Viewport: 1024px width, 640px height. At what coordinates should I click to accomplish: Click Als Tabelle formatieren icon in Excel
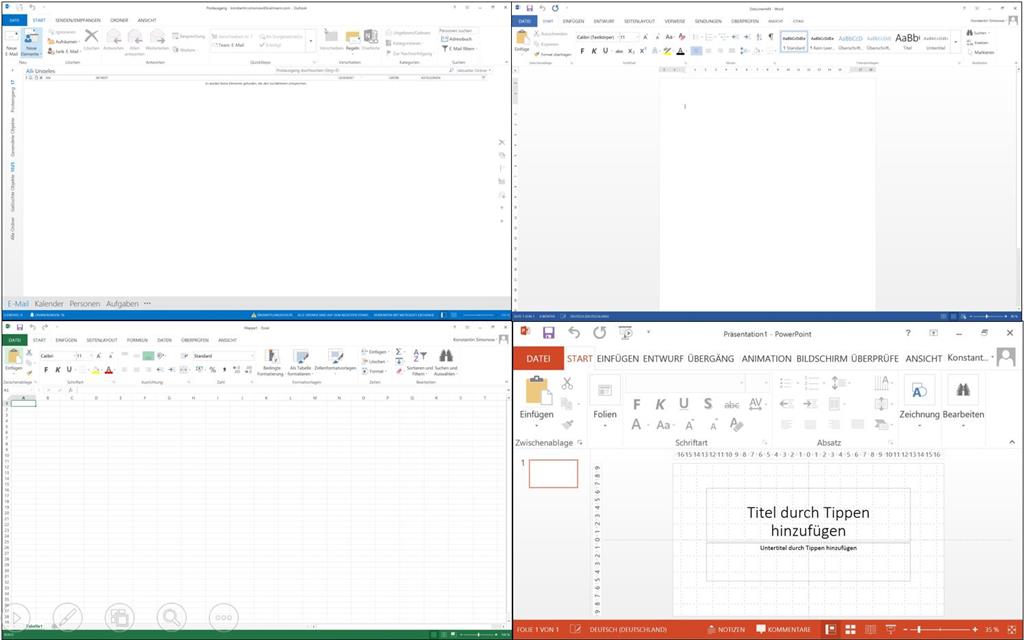300,357
